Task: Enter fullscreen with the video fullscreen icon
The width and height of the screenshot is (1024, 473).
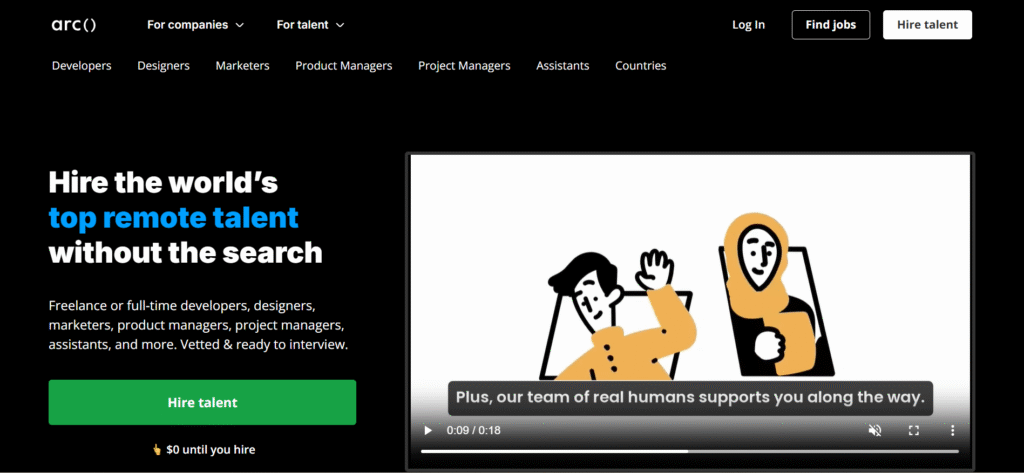Action: [x=914, y=431]
